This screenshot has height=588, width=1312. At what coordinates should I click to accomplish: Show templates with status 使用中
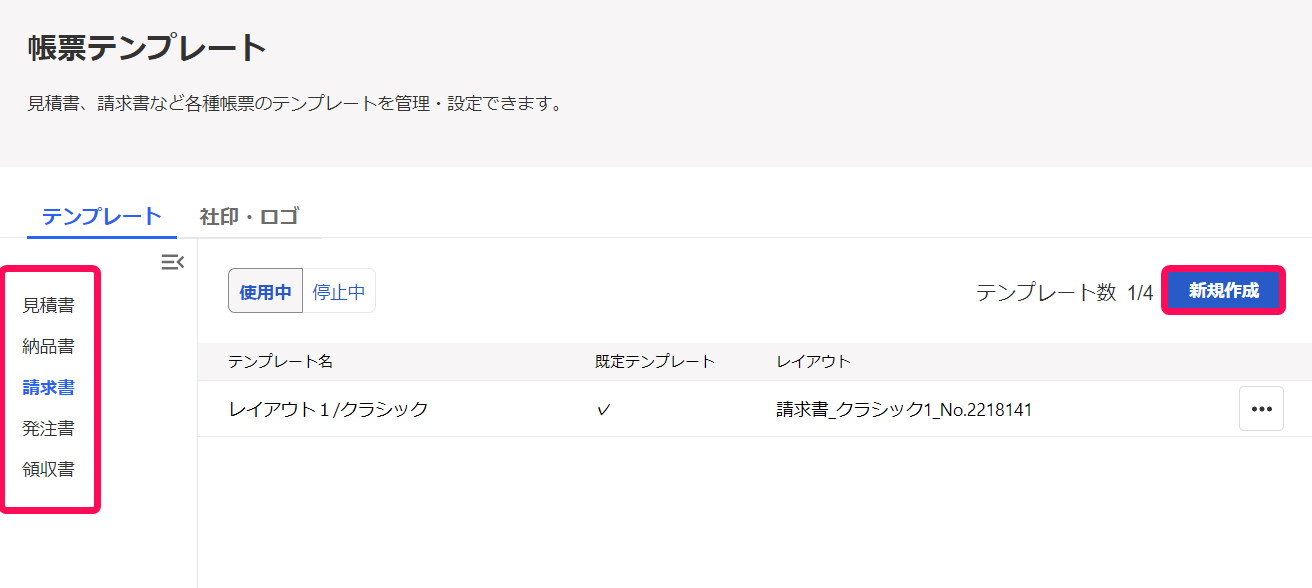265,291
